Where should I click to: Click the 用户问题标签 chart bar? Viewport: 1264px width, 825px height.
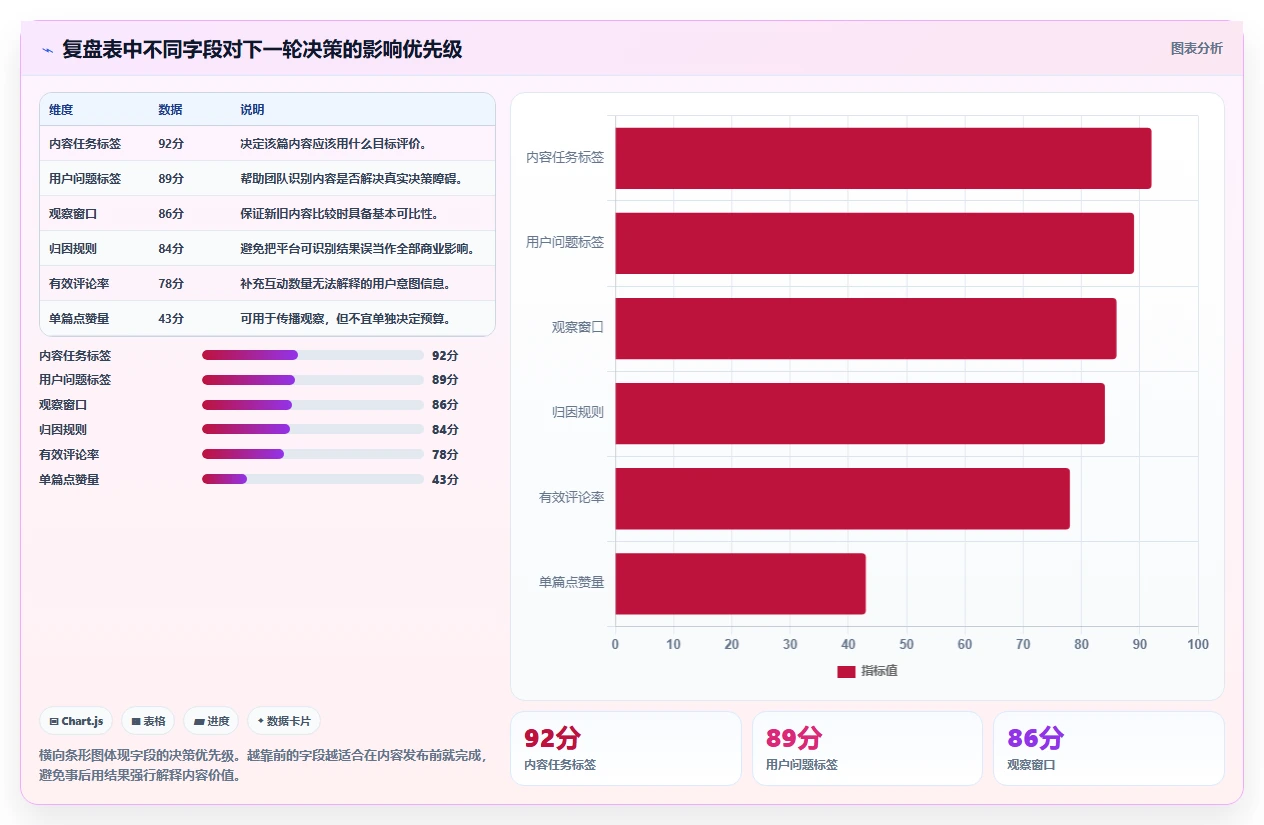coord(874,243)
